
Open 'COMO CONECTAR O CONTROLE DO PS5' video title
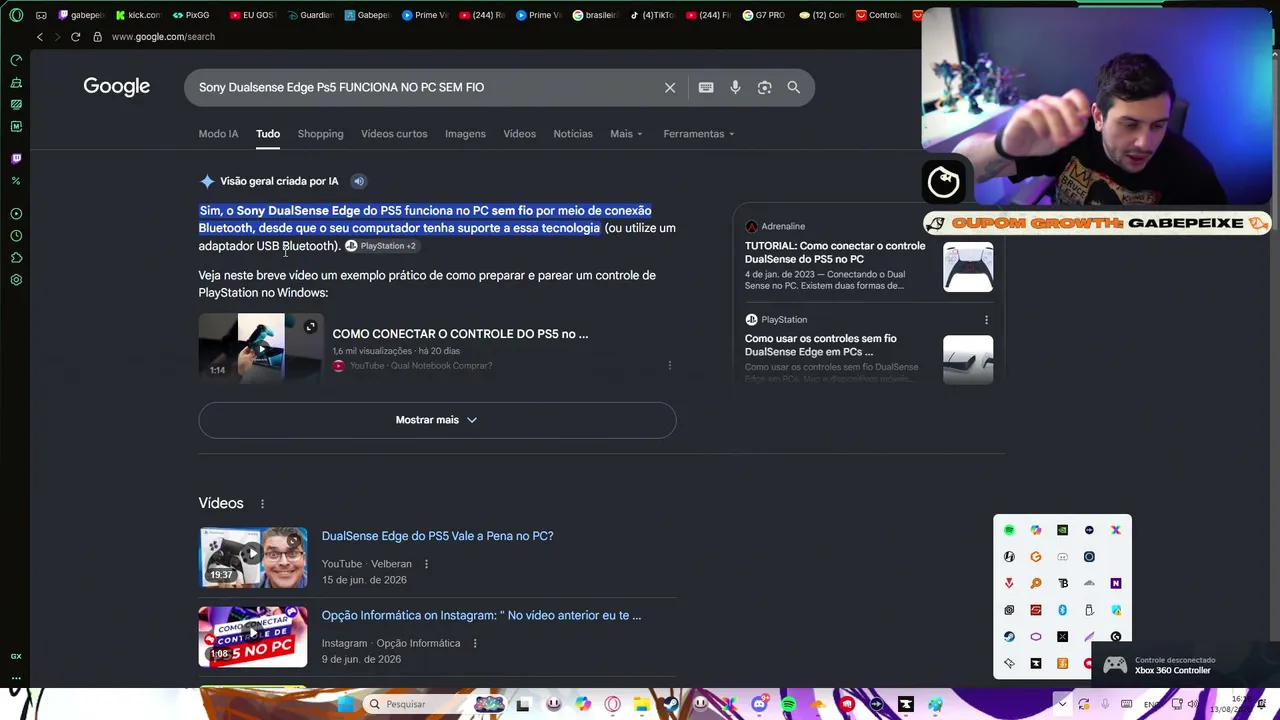460,334
